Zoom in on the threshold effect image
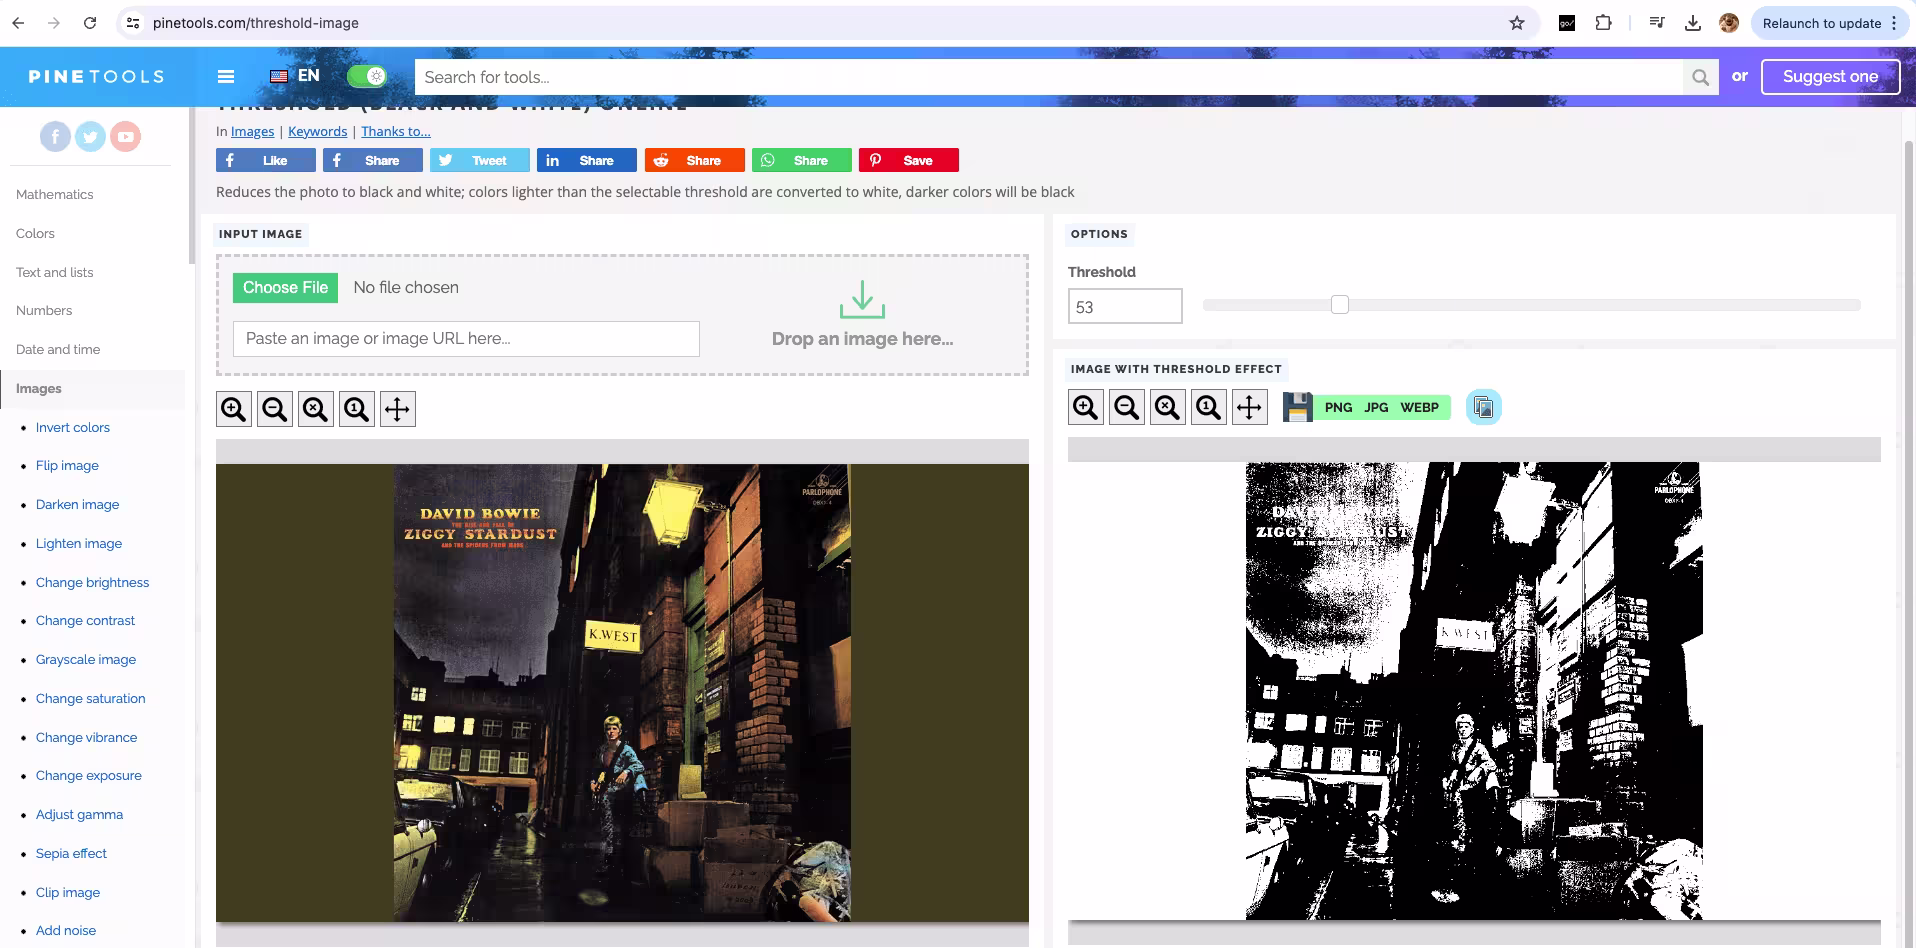Screen dimensions: 1916x948 (x=1086, y=407)
